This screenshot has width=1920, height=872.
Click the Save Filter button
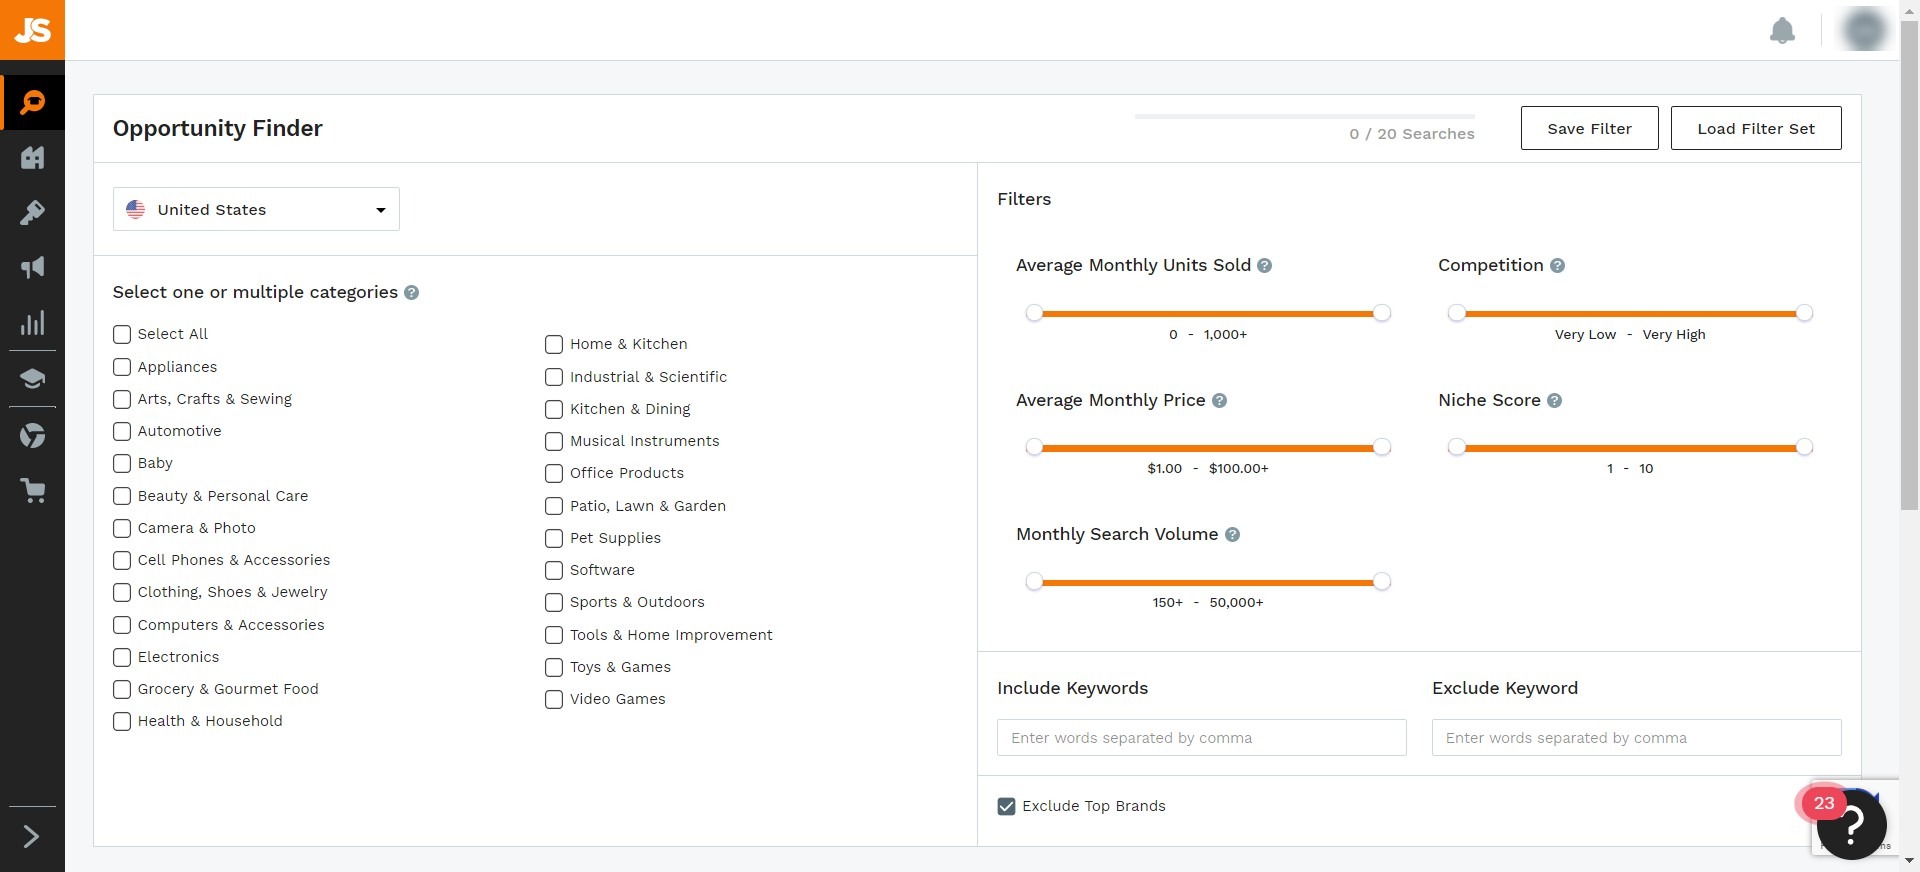click(x=1589, y=128)
